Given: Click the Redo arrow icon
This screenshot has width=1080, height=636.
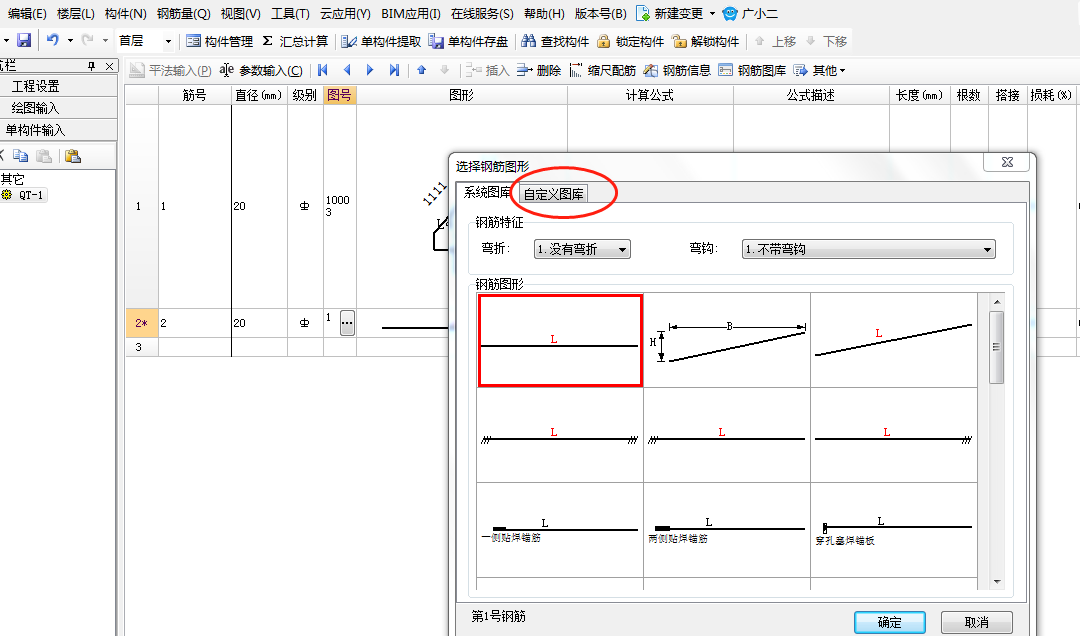Looking at the screenshot, I should pos(87,41).
